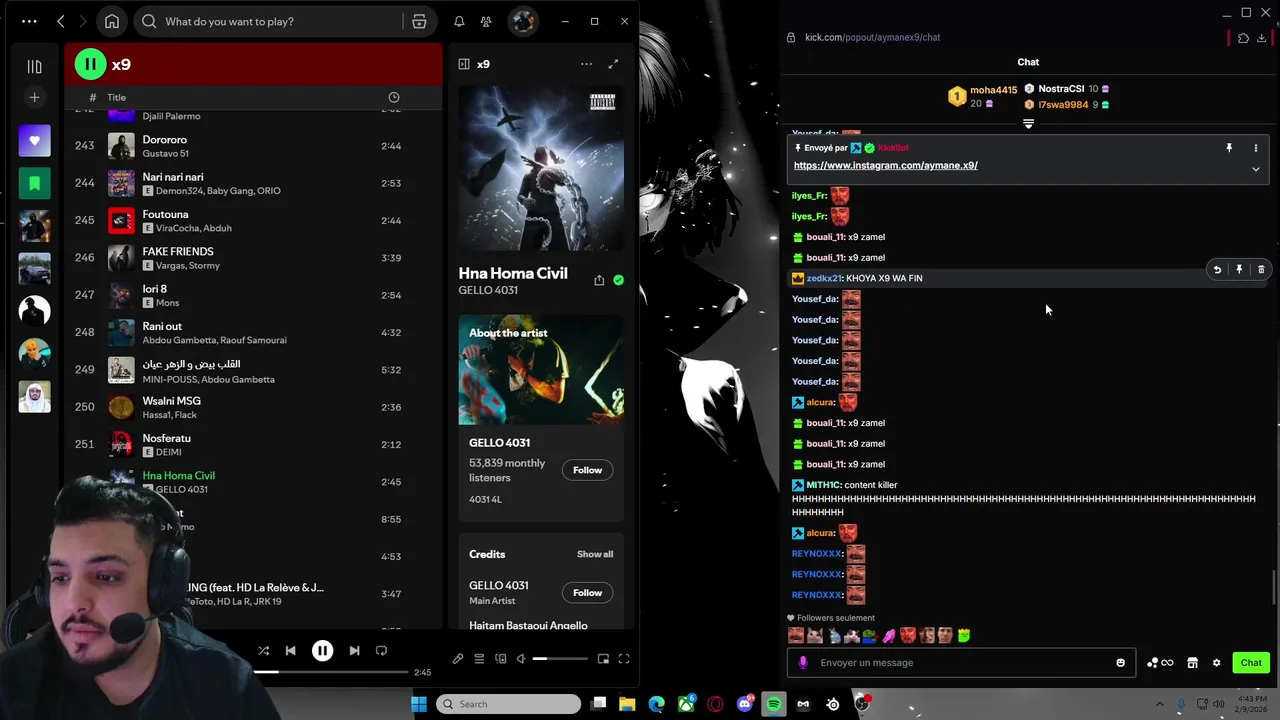
Task: Sort by the duration clock column header
Action: click(393, 97)
